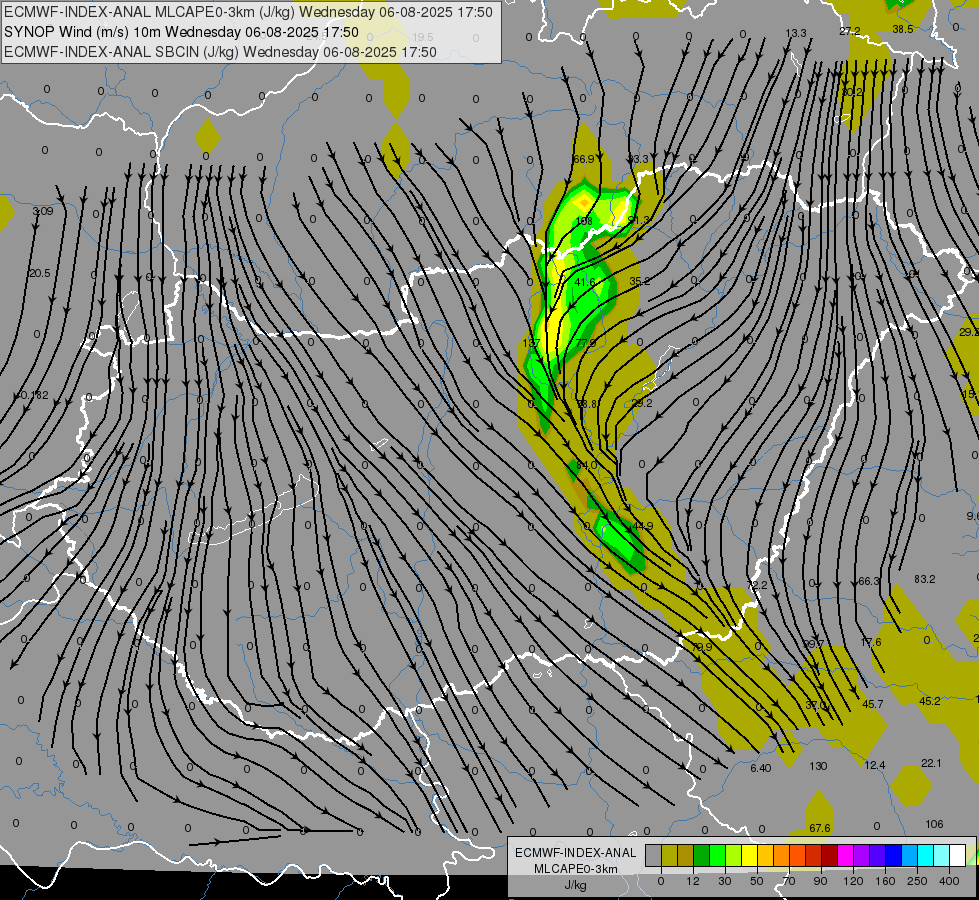
Task: Click legend tick label 400
Action: tap(949, 881)
